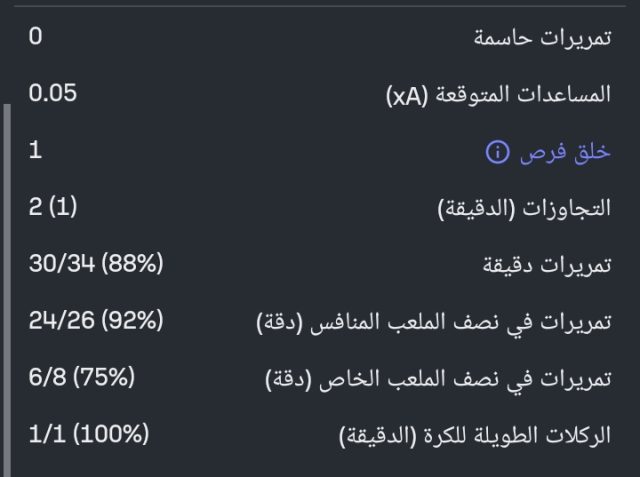
Task: Click the 30/34 accurate passes count
Action: (62, 265)
